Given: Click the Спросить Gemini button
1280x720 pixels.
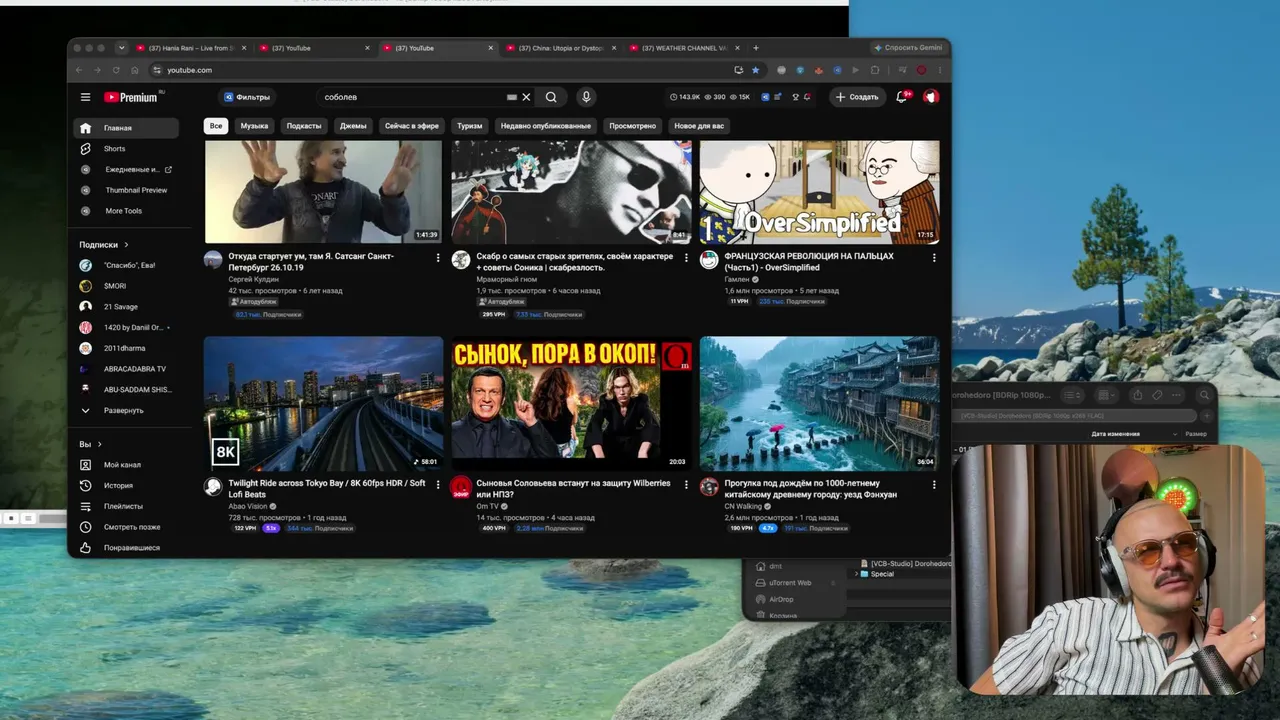Looking at the screenshot, I should point(908,48).
